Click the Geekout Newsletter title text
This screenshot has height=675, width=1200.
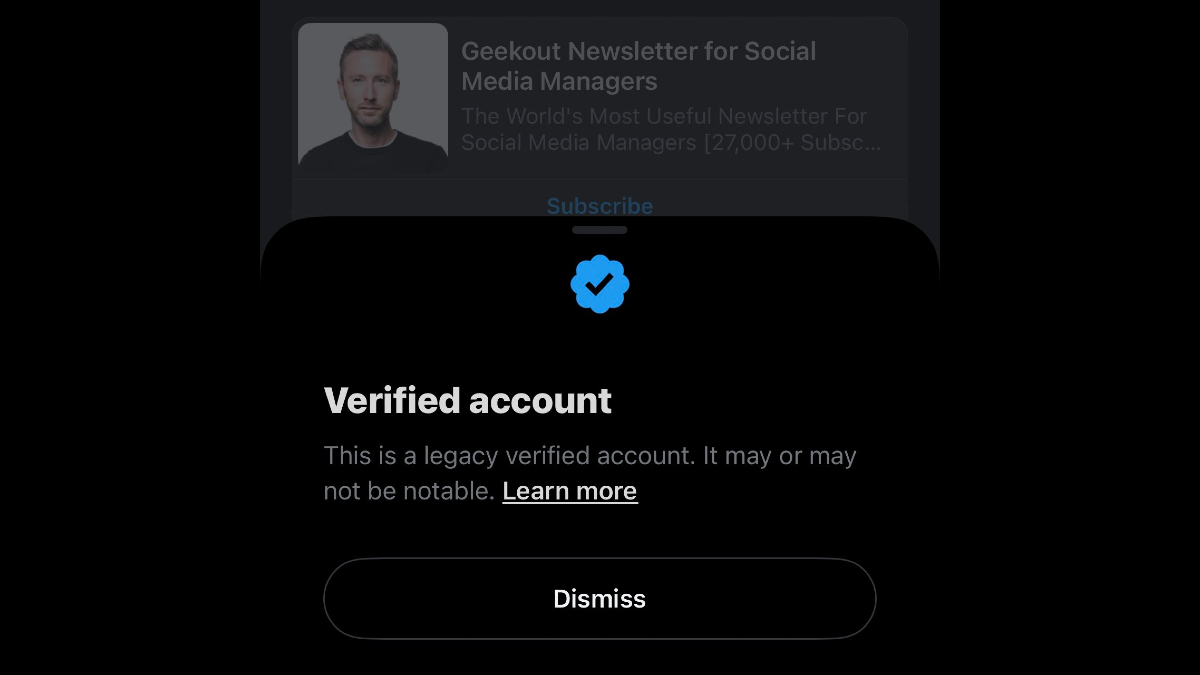638,66
